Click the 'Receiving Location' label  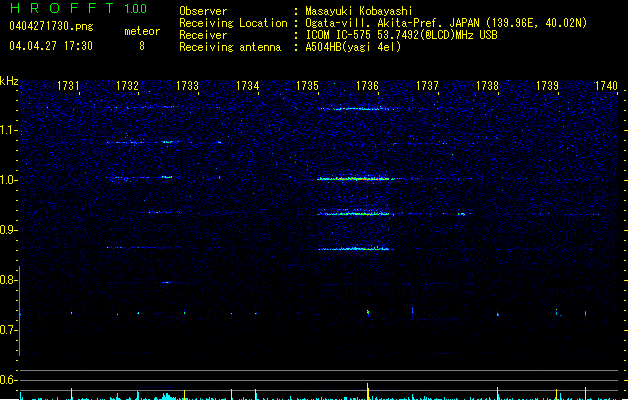pos(233,23)
